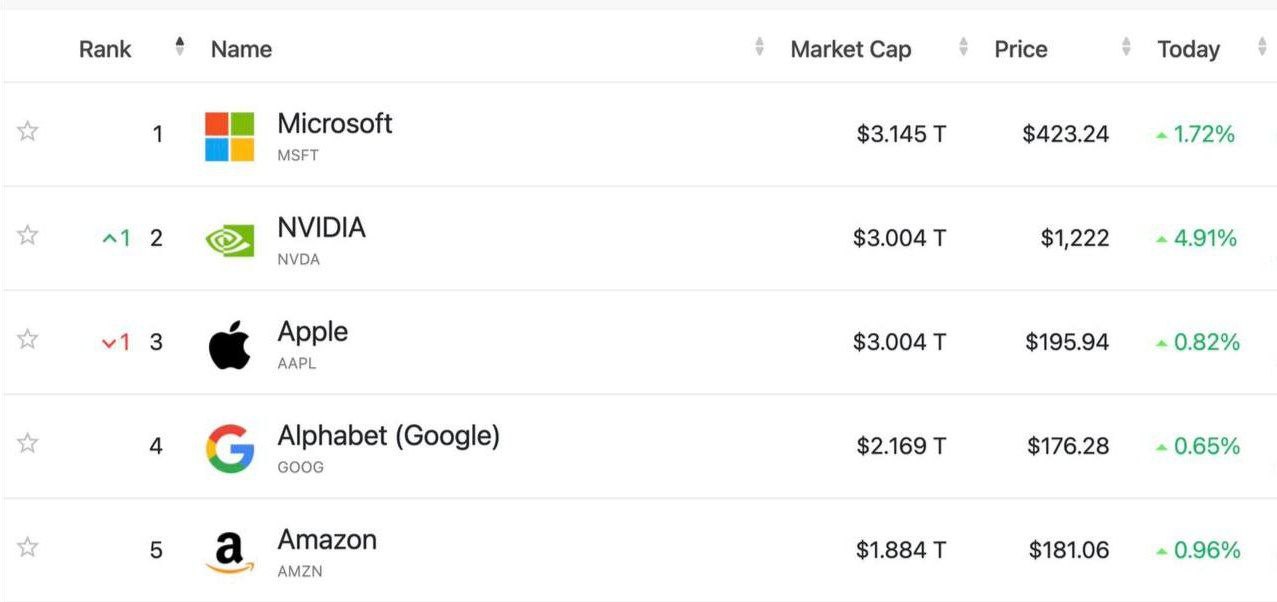This screenshot has width=1277, height=602.
Task: Open the Microsoft company name link
Action: tap(334, 124)
